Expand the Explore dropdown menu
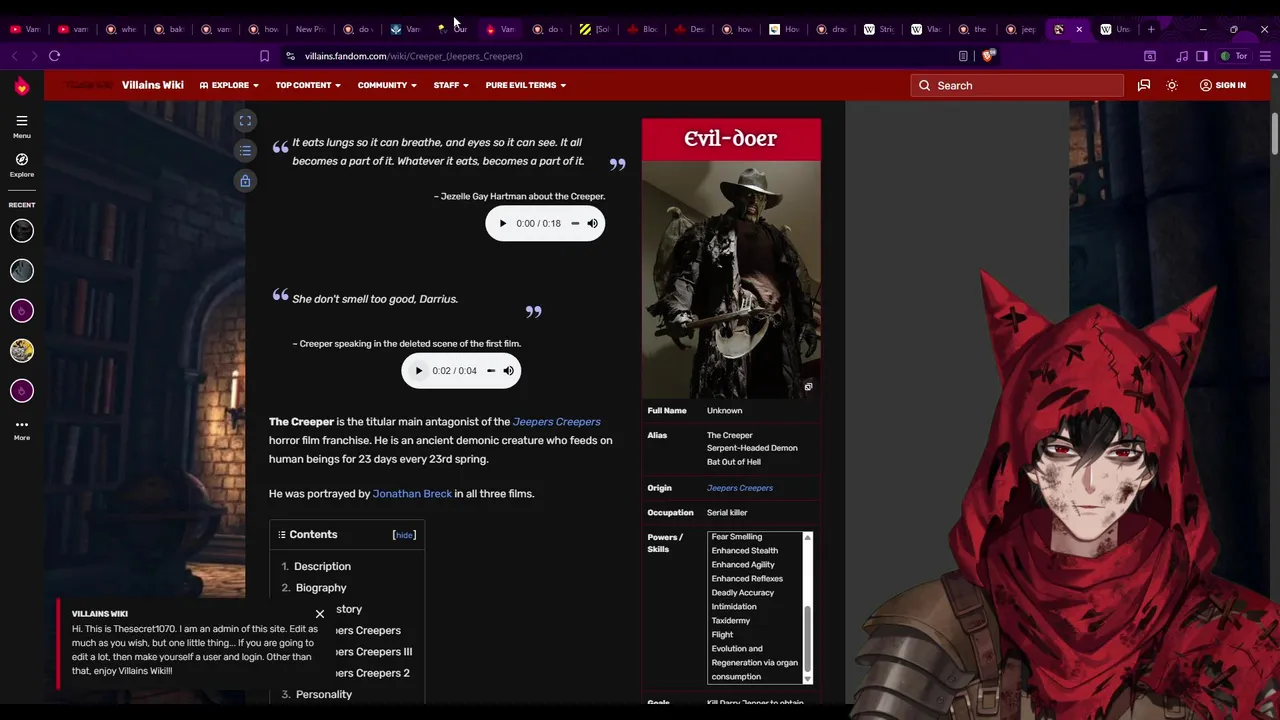The image size is (1280, 720). 229,86
